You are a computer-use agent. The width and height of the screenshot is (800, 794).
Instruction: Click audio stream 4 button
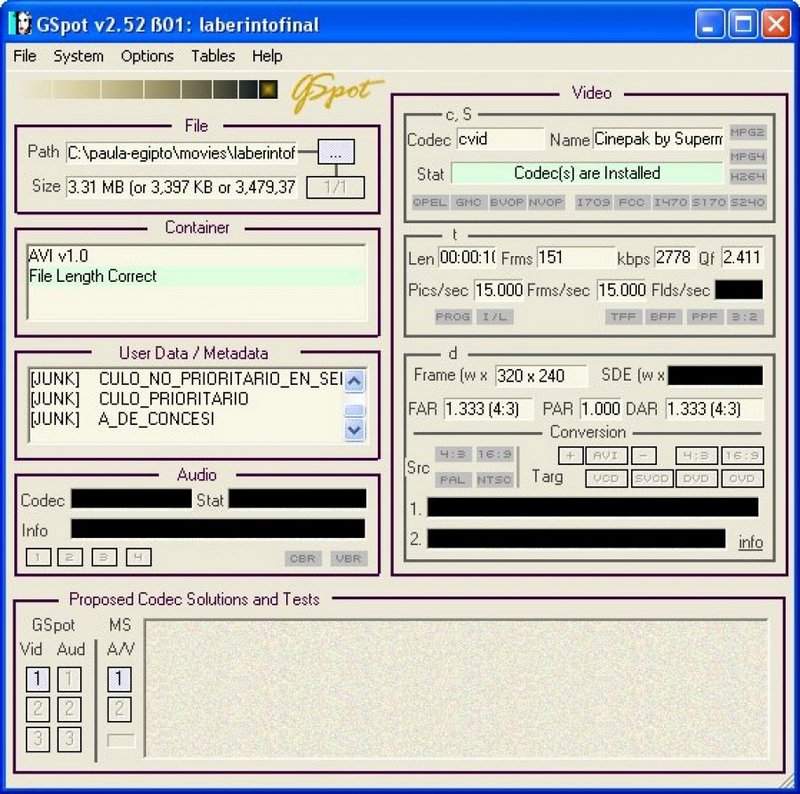click(138, 557)
